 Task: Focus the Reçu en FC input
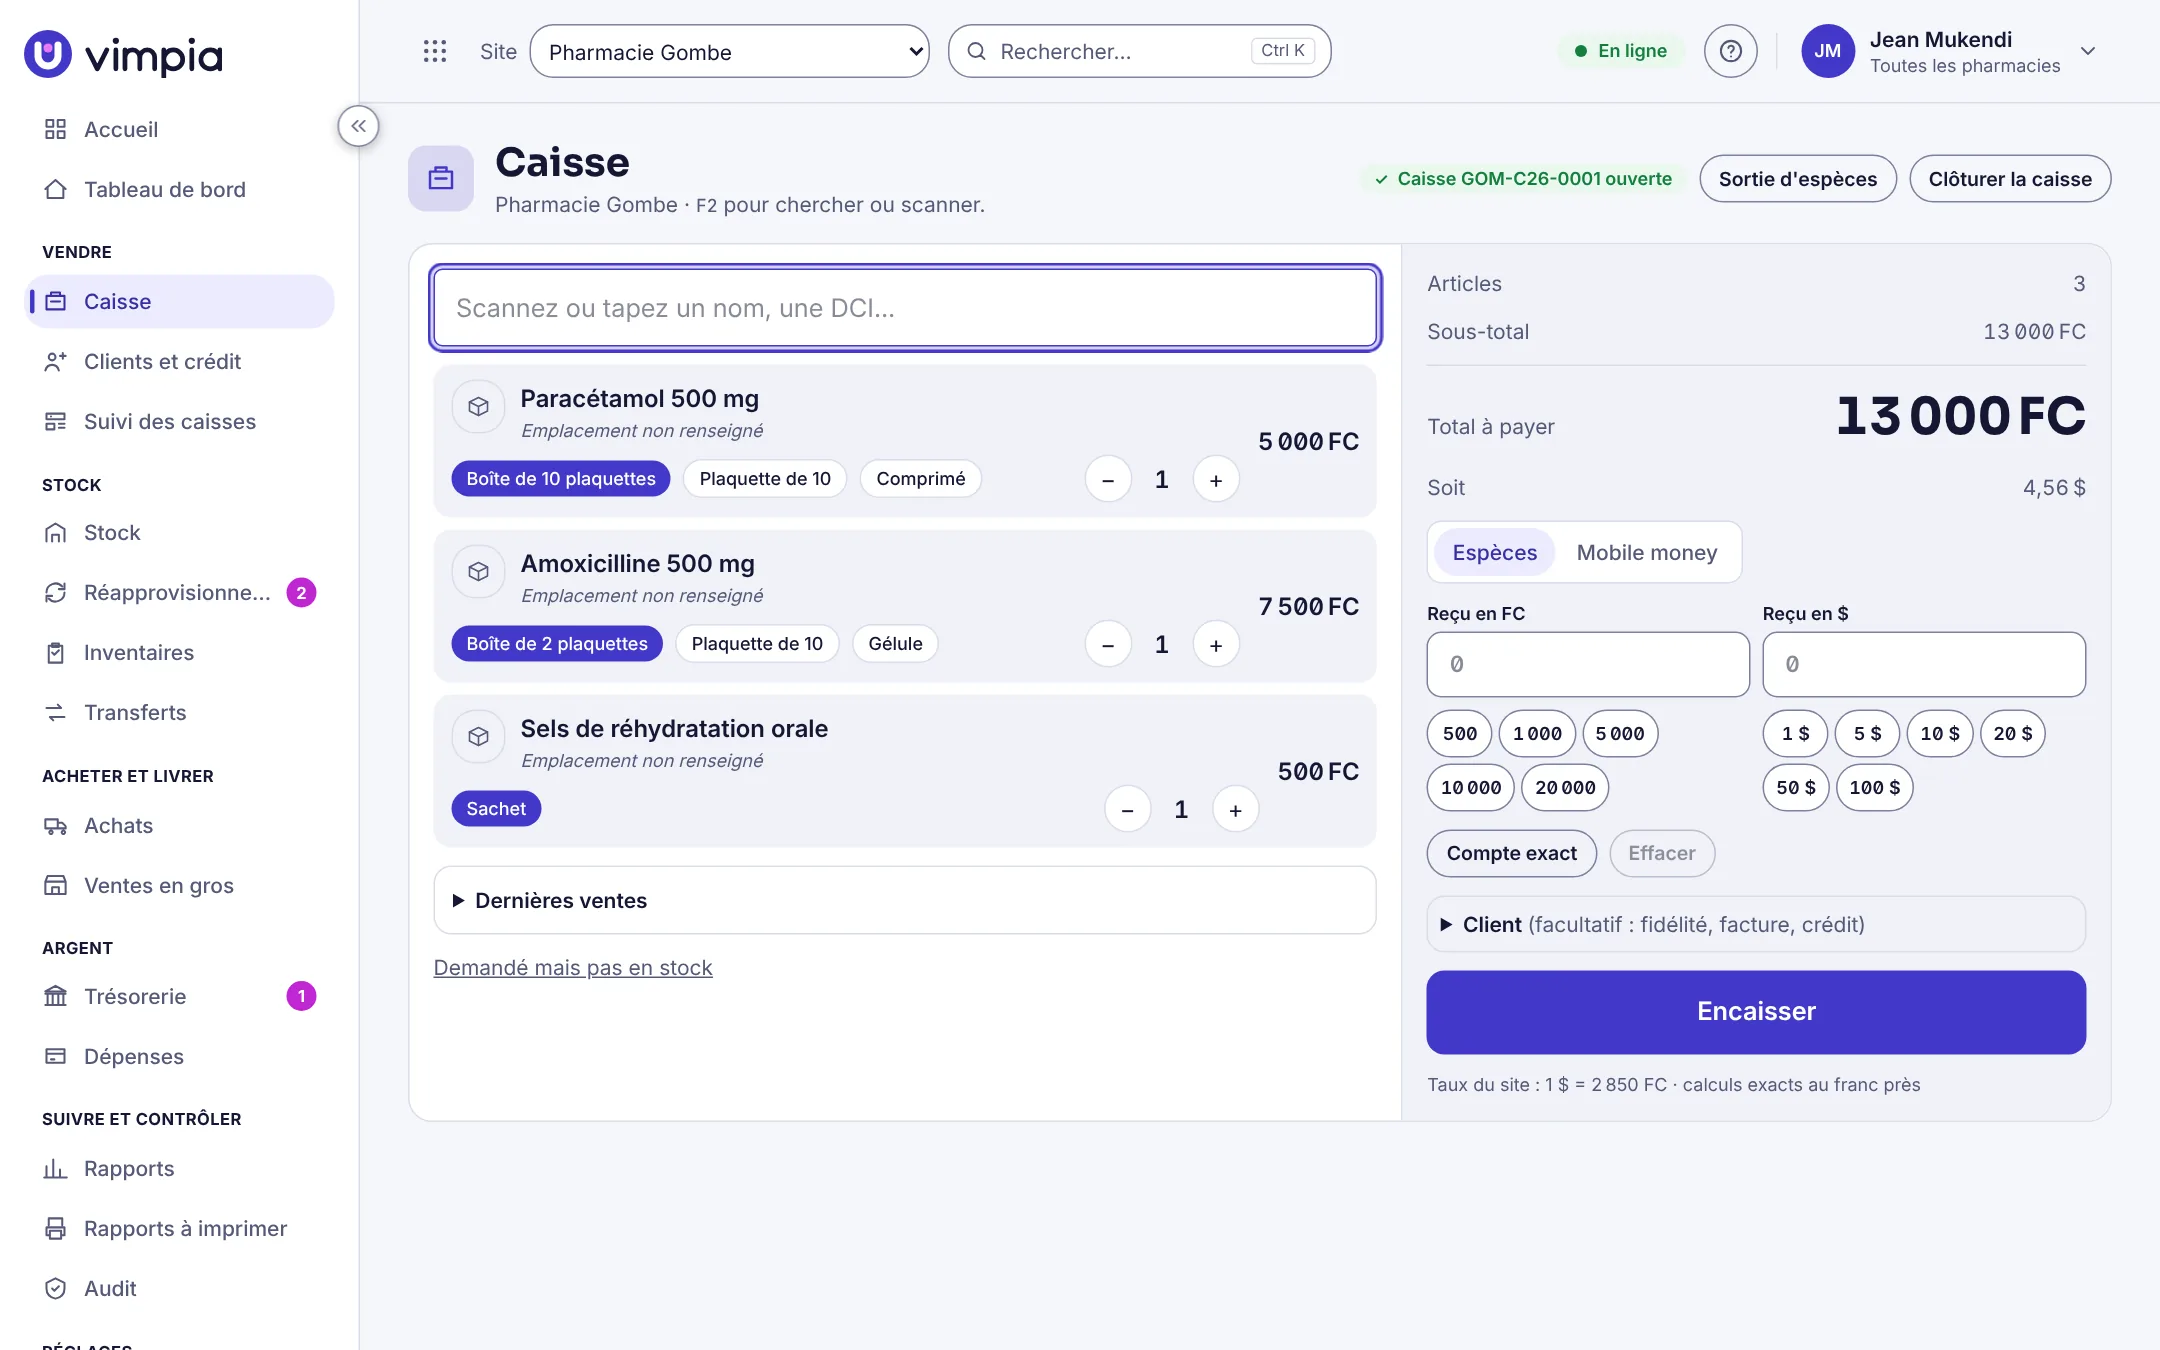tap(1588, 664)
